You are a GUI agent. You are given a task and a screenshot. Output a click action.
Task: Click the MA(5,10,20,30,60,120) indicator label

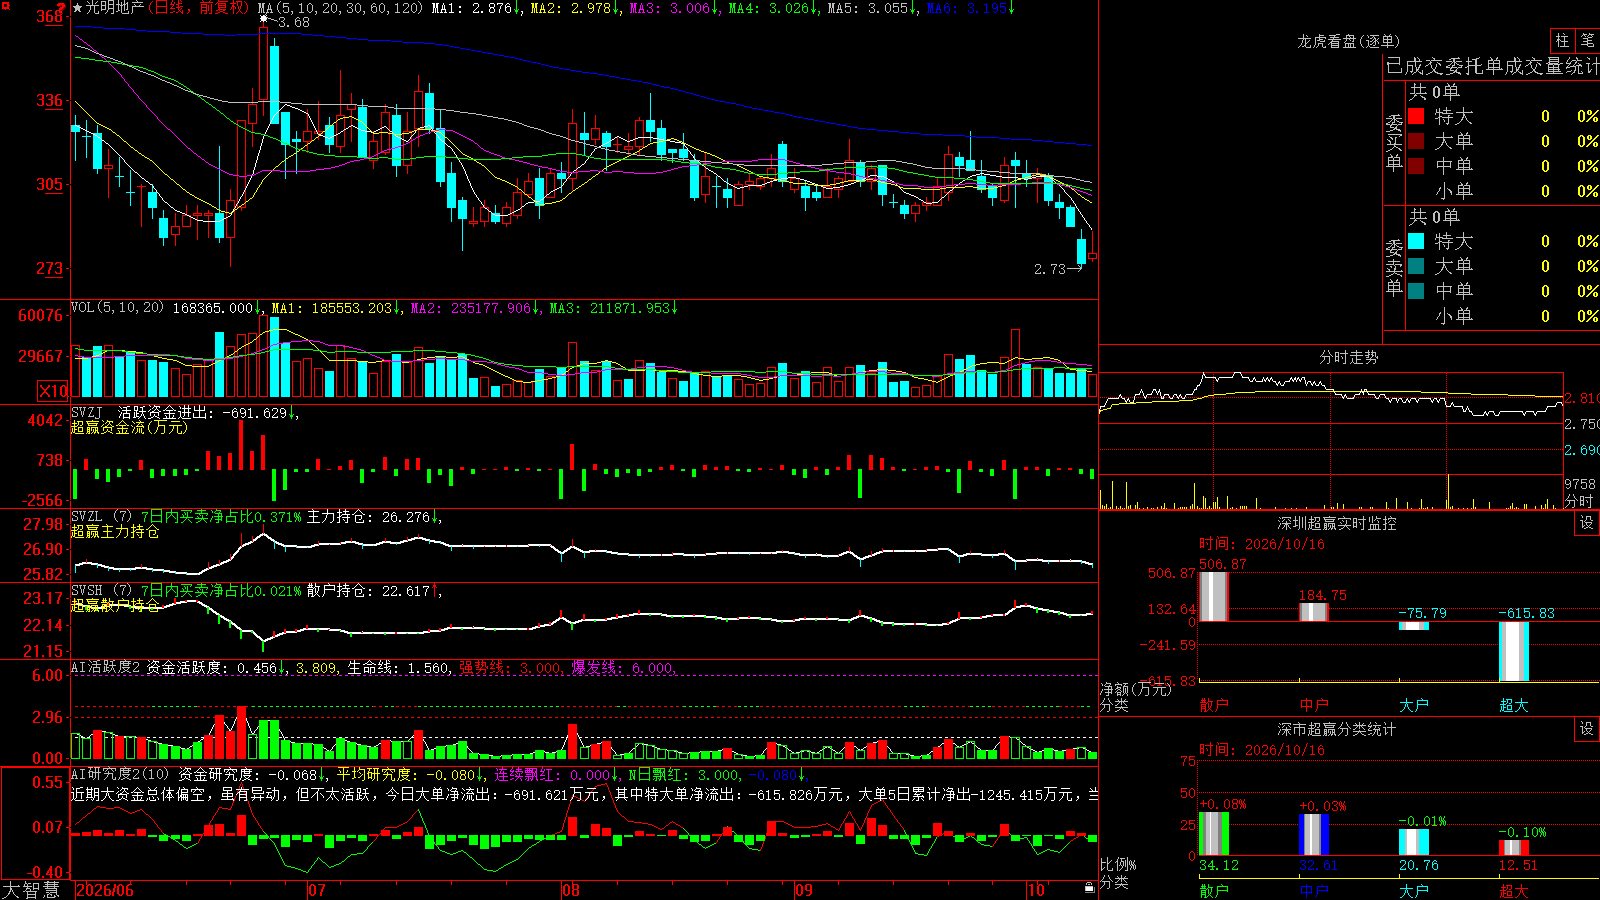pyautogui.click(x=340, y=8)
